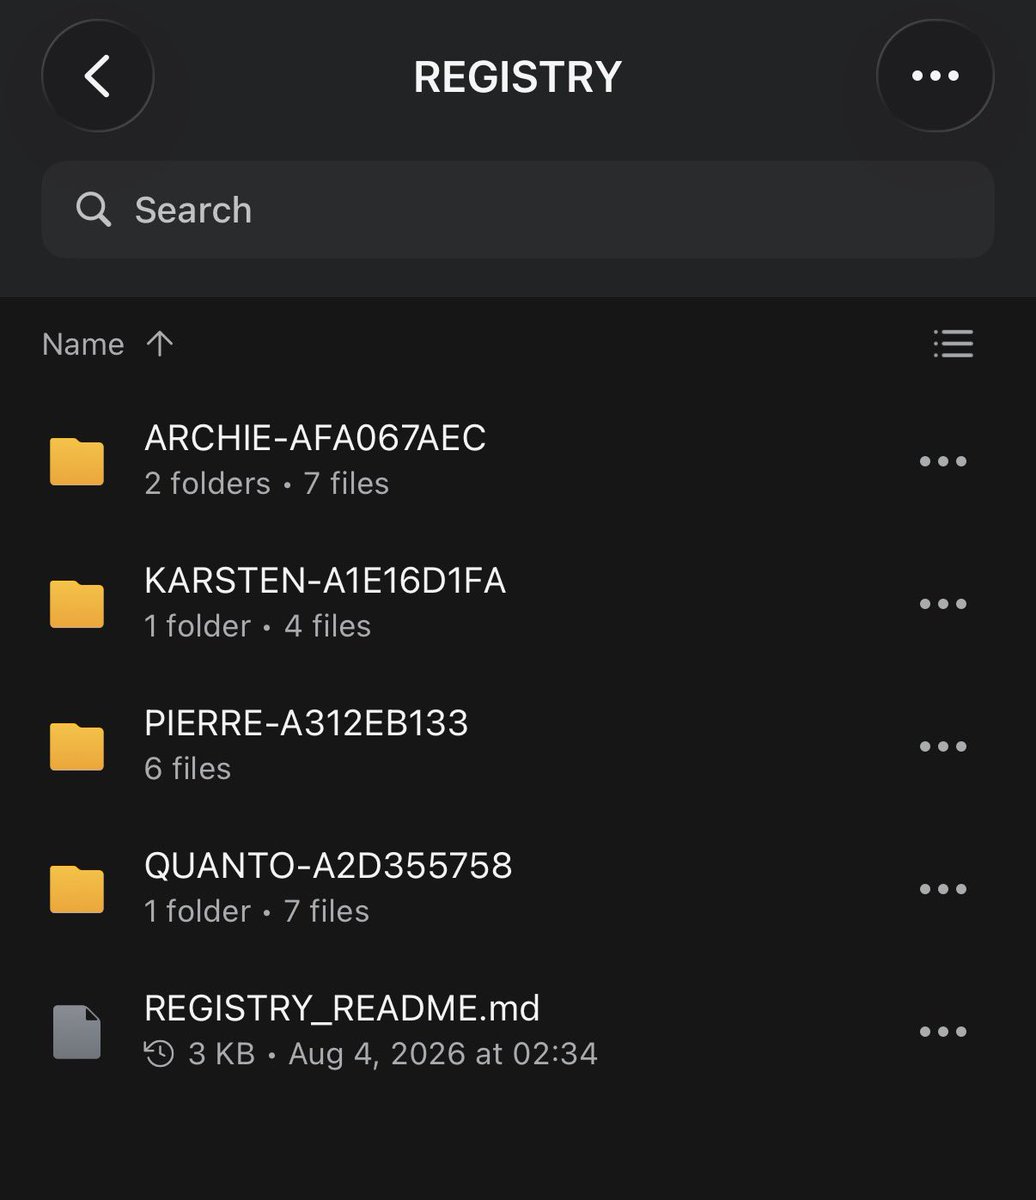Screen dimensions: 1036x1200
Task: Open options for KARSTEN-A1E16D1FA folder
Action: coord(943,604)
